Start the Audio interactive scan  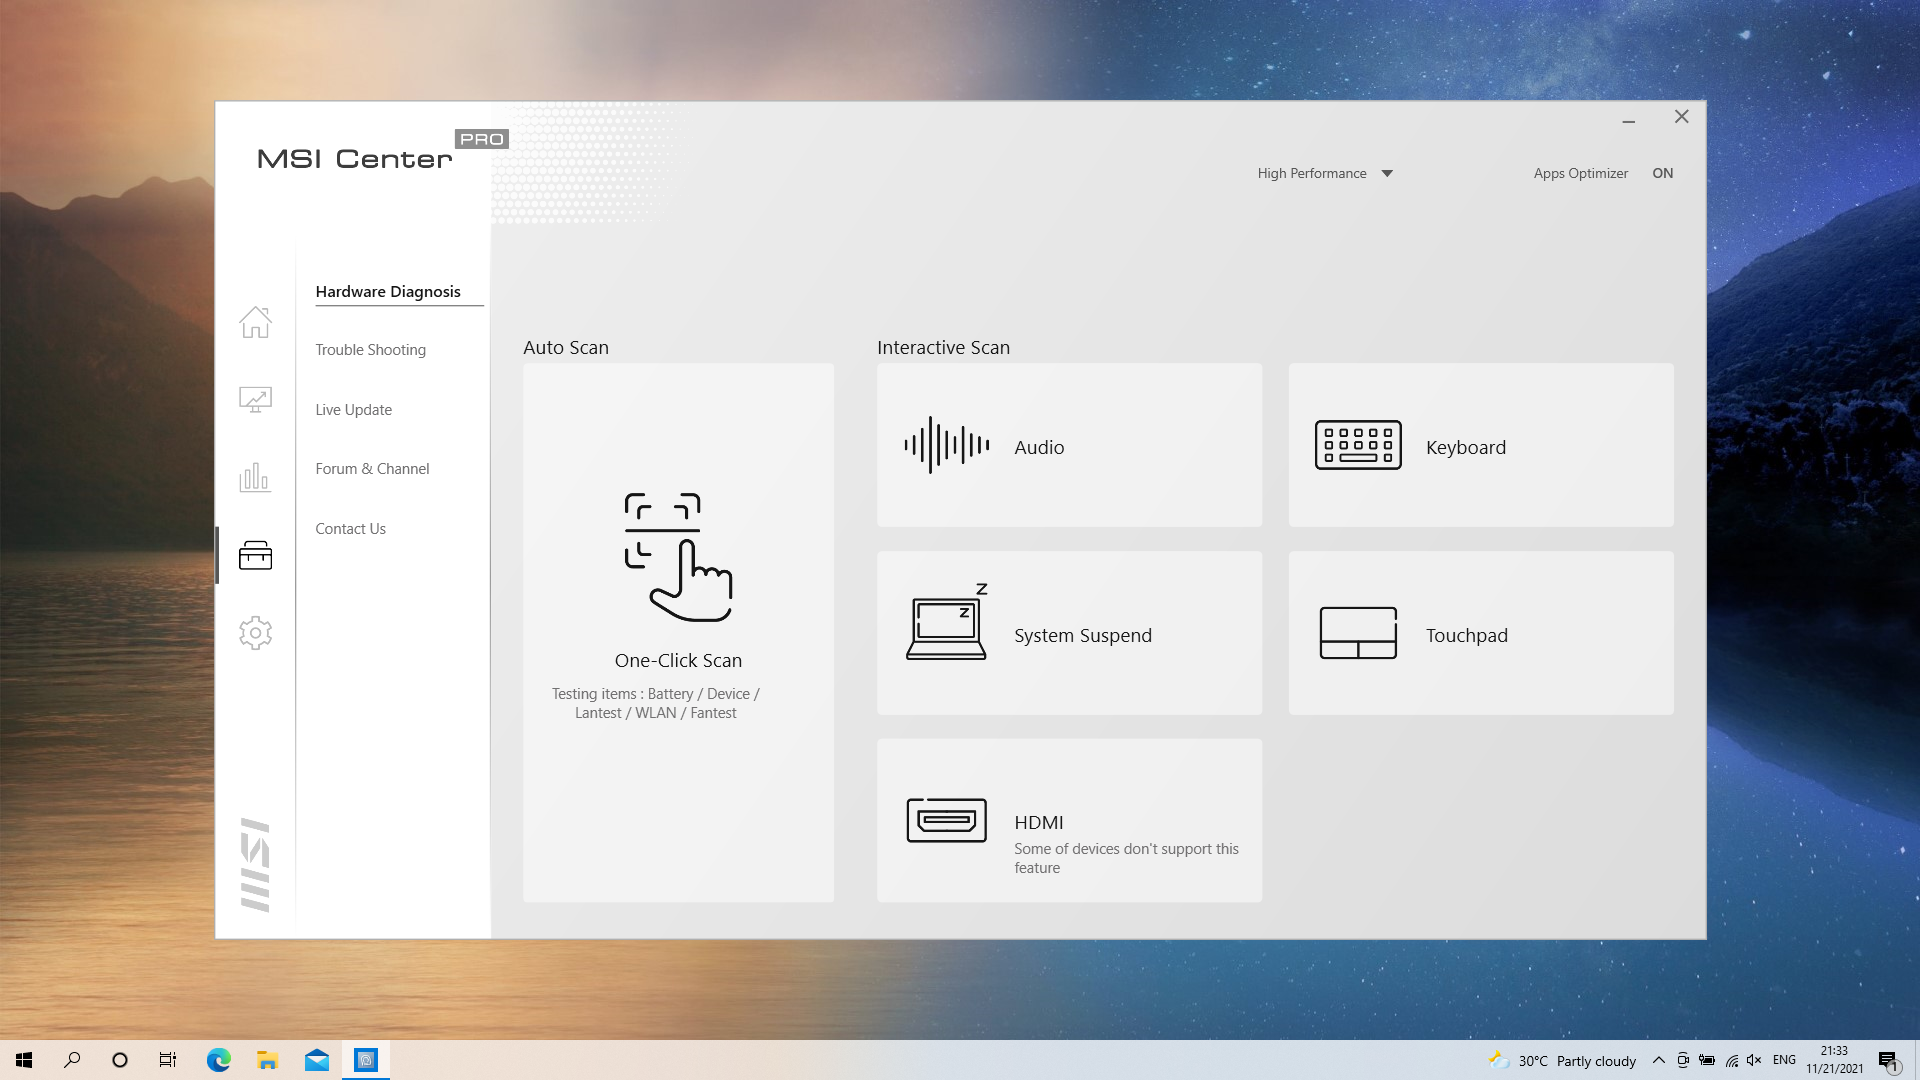1069,445
